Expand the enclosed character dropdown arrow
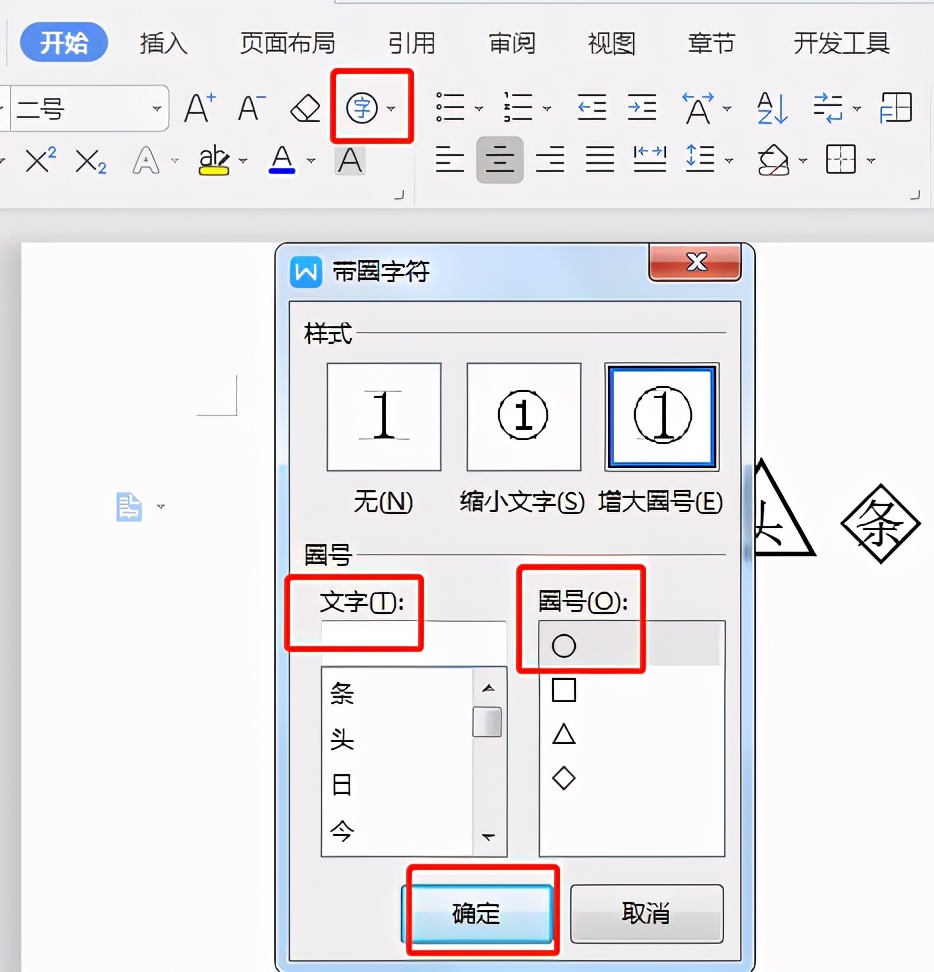934x972 pixels. [x=391, y=108]
